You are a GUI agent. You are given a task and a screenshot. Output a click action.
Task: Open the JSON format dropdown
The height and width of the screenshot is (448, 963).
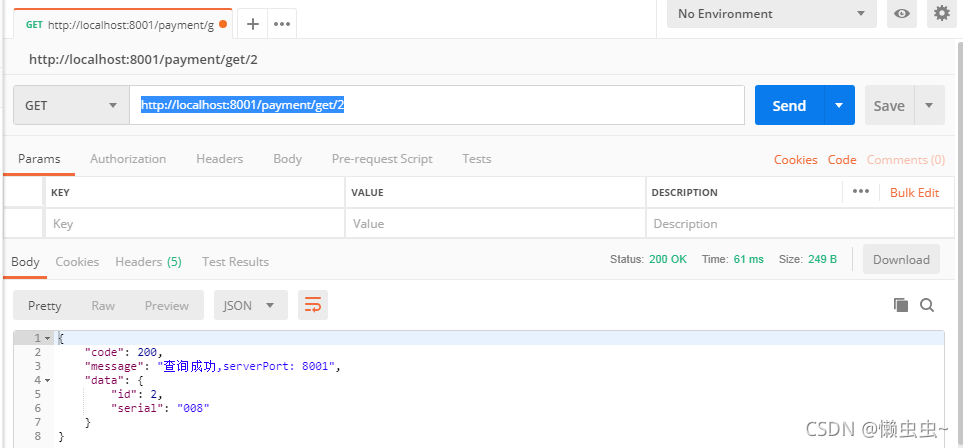pos(251,305)
